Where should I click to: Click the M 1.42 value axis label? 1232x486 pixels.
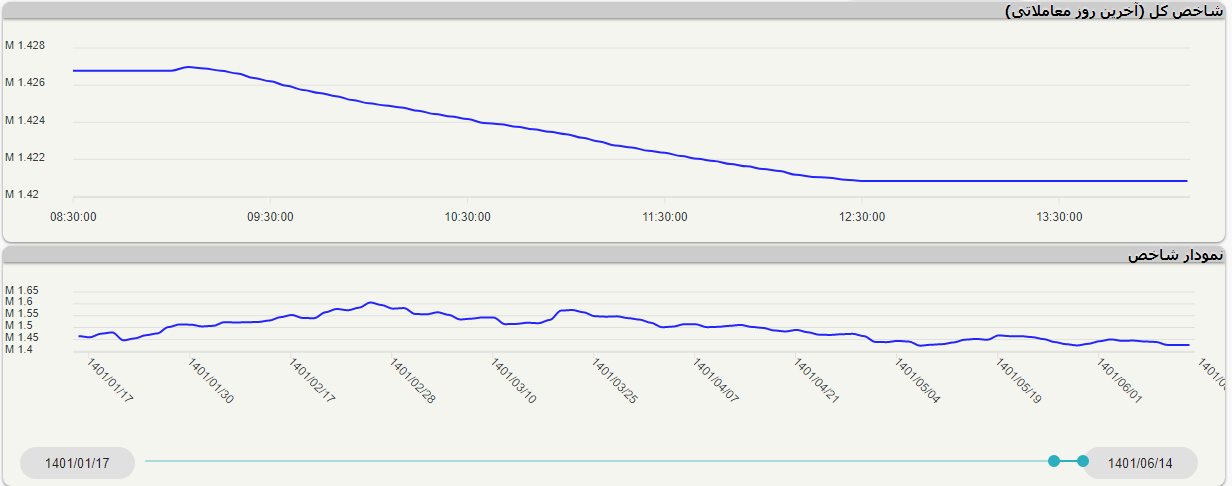coord(22,194)
